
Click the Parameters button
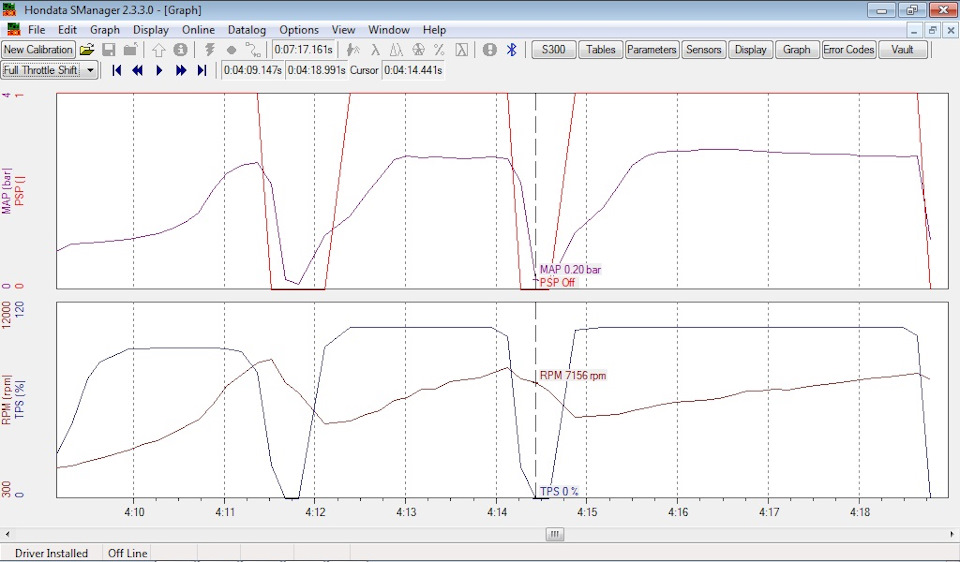tap(651, 50)
